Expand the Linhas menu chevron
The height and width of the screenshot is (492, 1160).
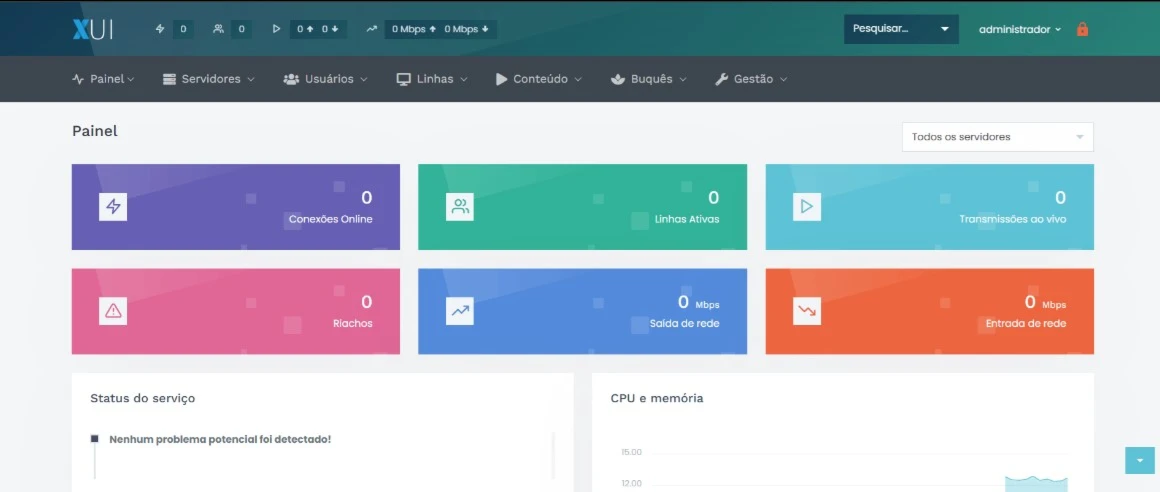point(464,79)
